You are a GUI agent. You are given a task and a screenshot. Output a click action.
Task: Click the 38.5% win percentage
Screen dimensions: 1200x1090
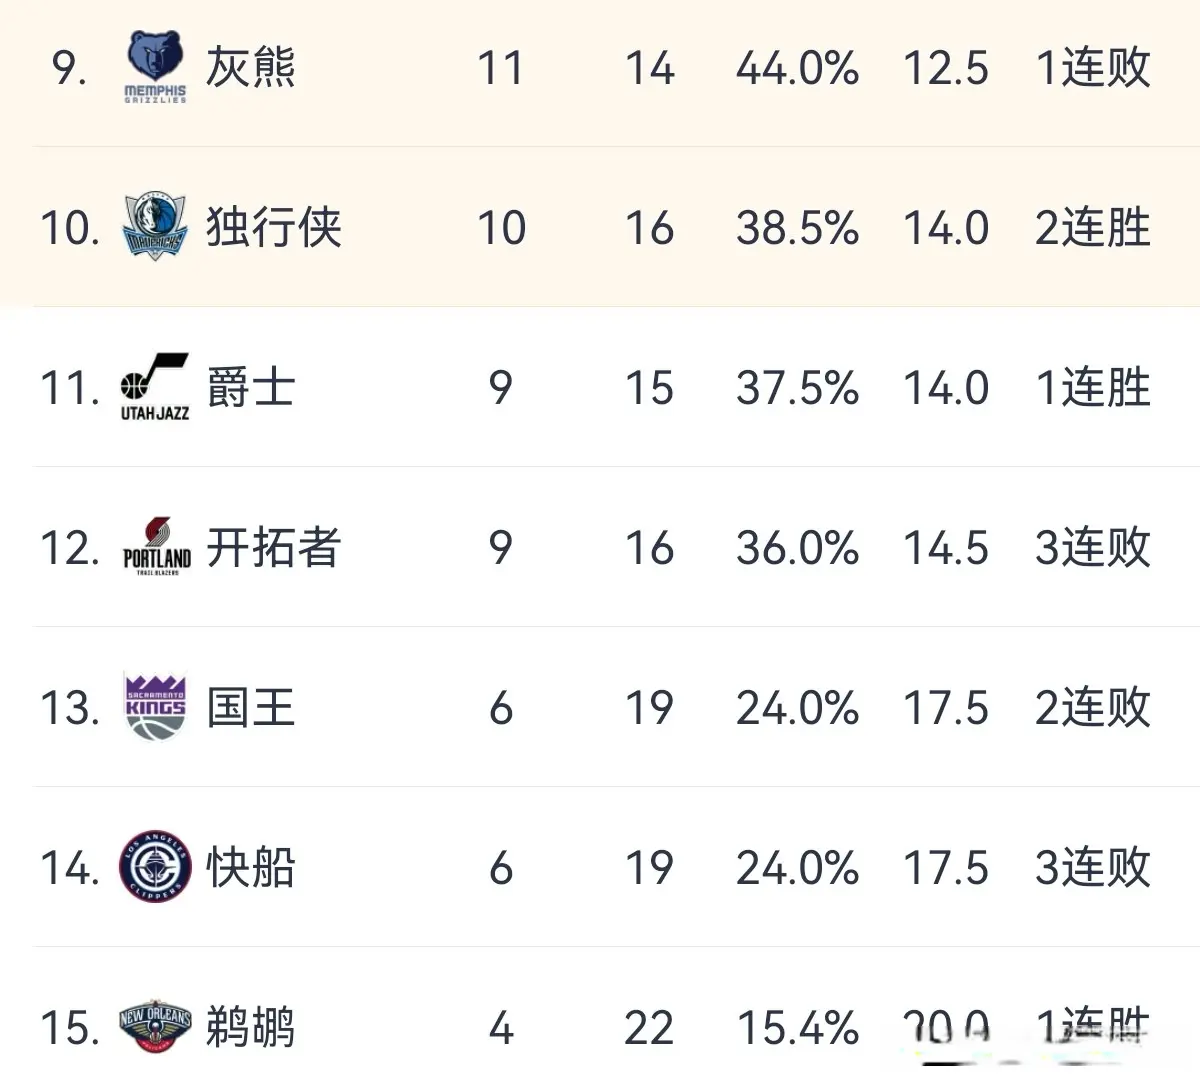pyautogui.click(x=797, y=228)
